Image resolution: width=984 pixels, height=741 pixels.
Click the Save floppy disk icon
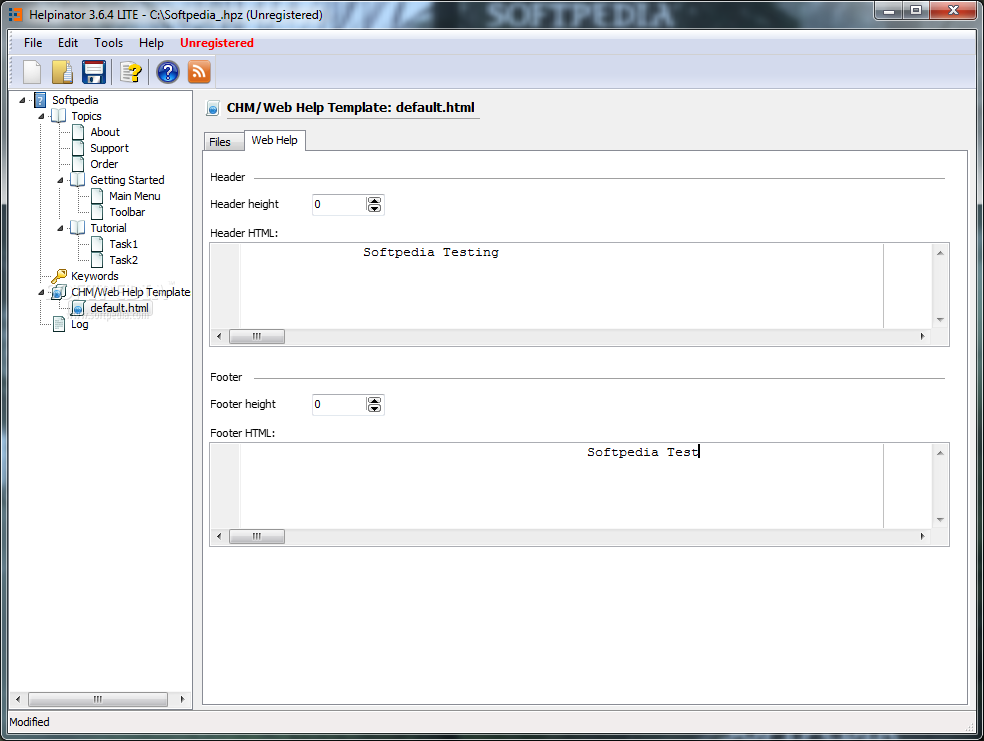[x=94, y=72]
